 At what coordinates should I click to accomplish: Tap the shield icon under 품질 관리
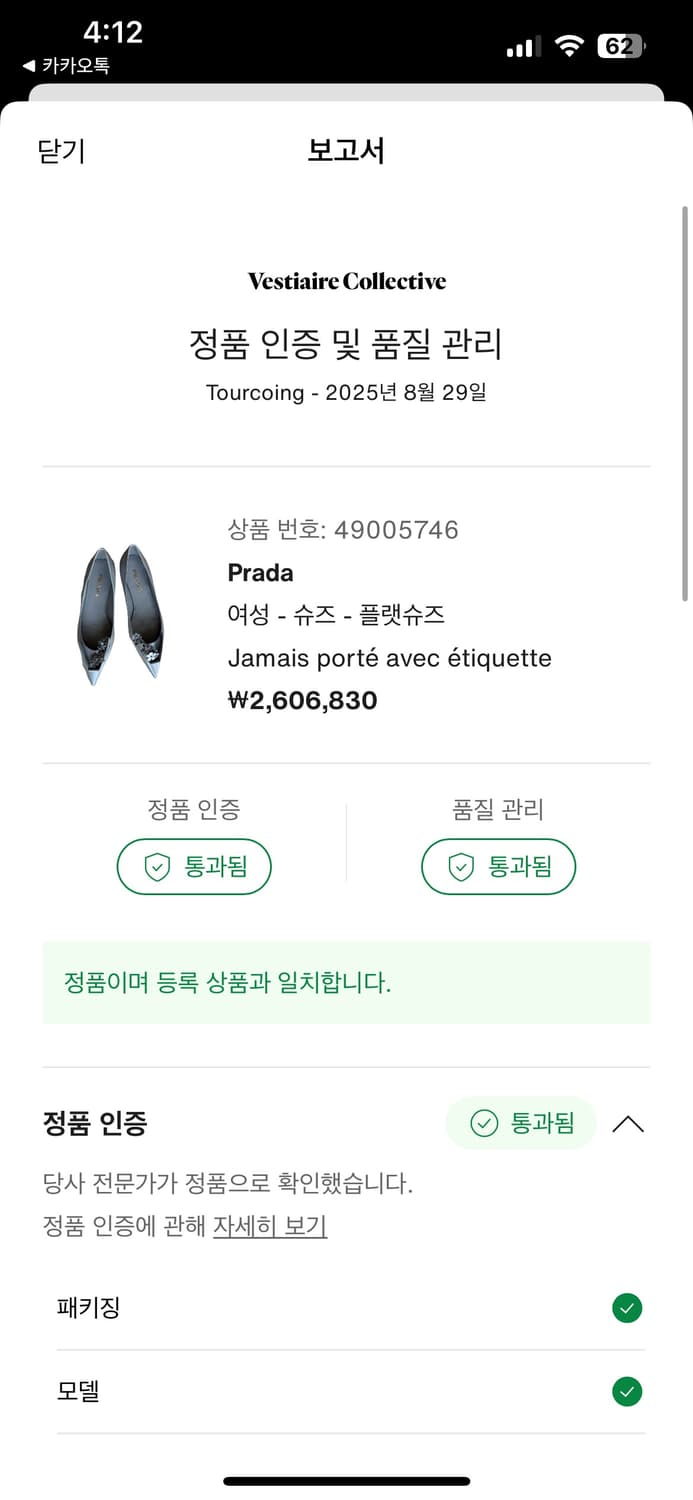pos(460,867)
